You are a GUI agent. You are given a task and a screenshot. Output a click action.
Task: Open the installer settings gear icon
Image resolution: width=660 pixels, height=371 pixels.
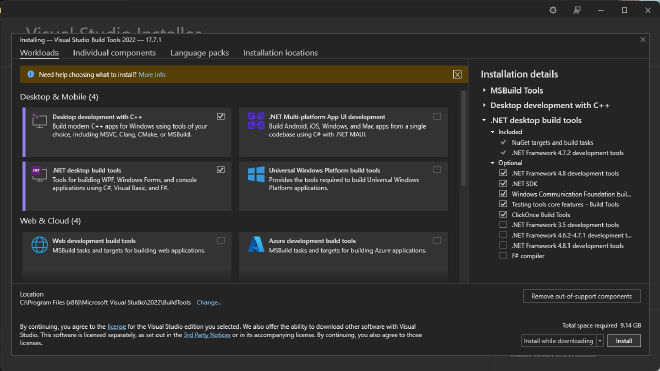[553, 10]
